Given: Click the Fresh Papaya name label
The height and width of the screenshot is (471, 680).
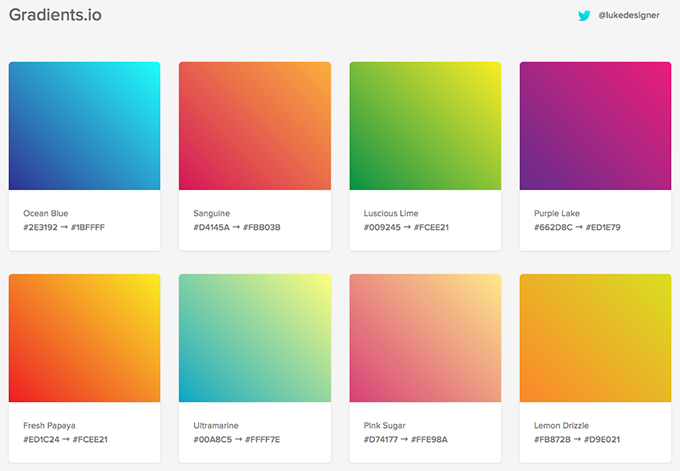Looking at the screenshot, I should [x=49, y=425].
